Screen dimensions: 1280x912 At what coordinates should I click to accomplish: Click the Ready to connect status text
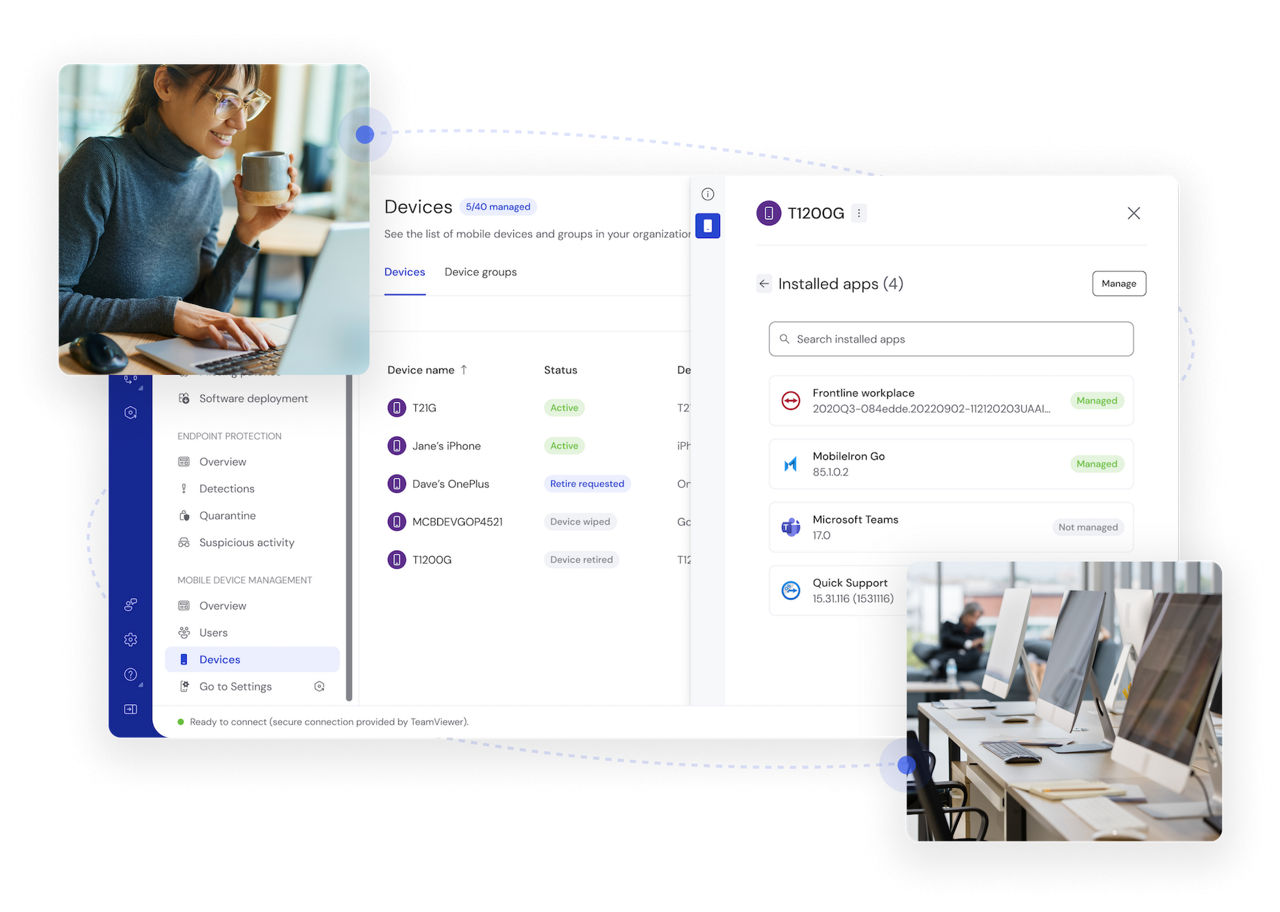click(329, 722)
